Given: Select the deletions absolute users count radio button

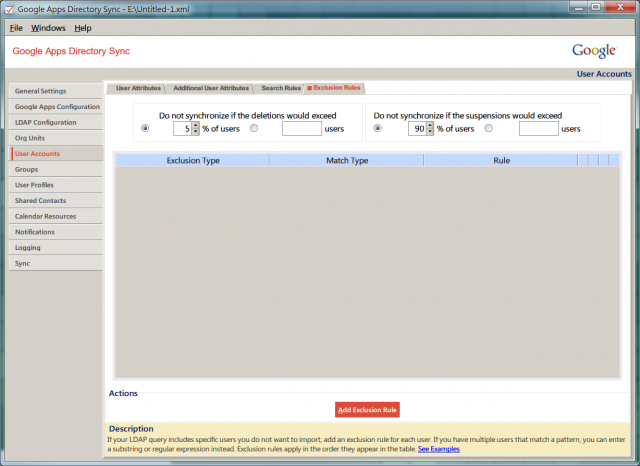Looking at the screenshot, I should [254, 128].
